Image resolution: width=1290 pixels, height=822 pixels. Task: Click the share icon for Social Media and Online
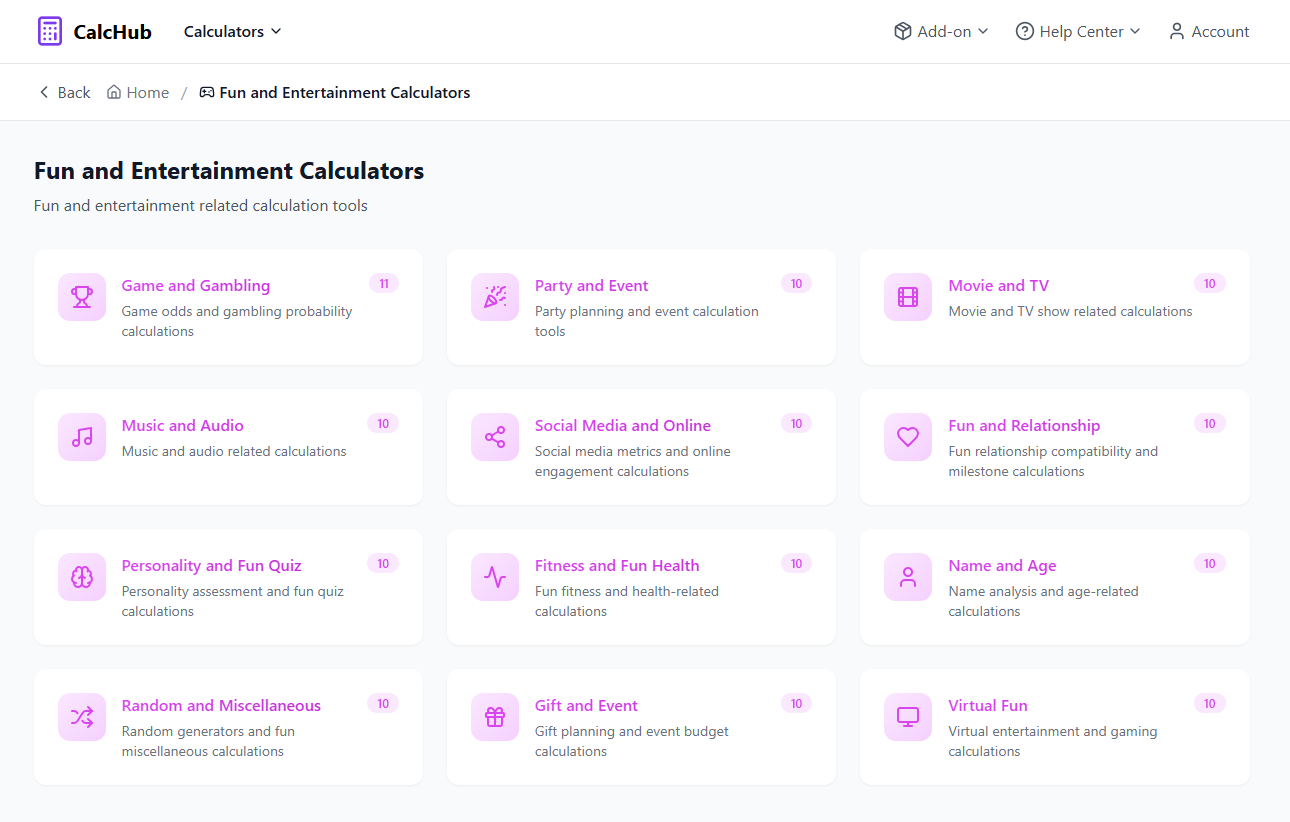495,437
